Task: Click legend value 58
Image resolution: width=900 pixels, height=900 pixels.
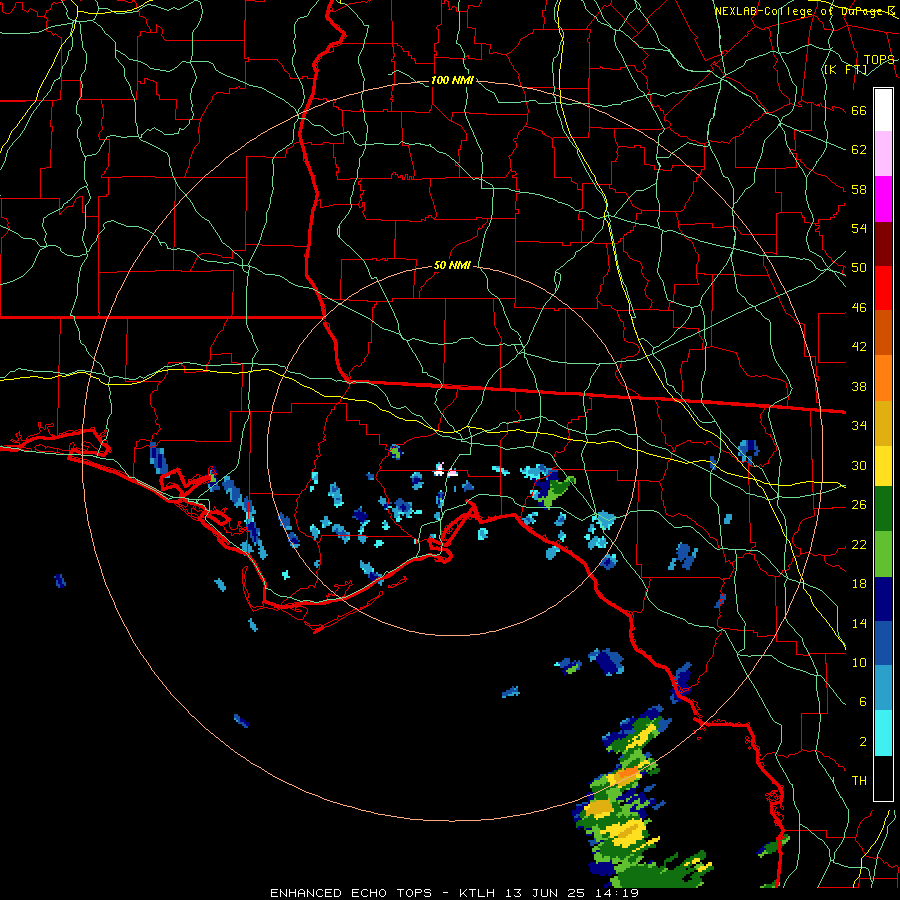Action: (x=859, y=189)
